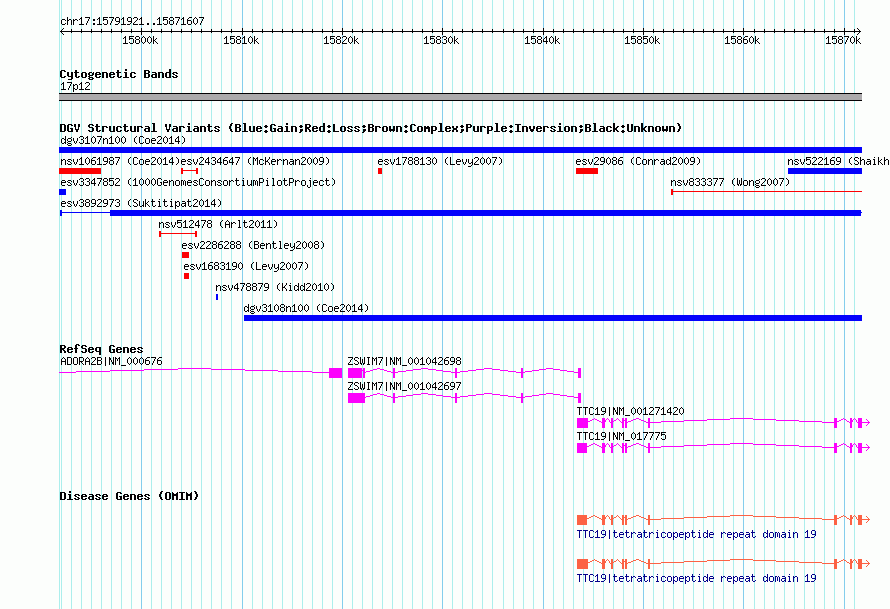
Task: Click the chr17:15791921..15871607 coordinate label
Action: (x=132, y=21)
